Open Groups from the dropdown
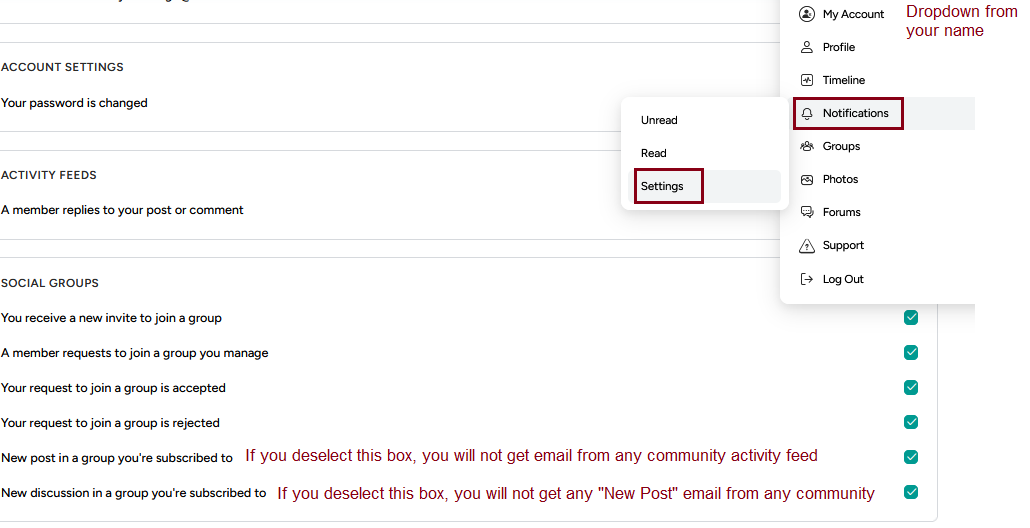 coord(841,146)
